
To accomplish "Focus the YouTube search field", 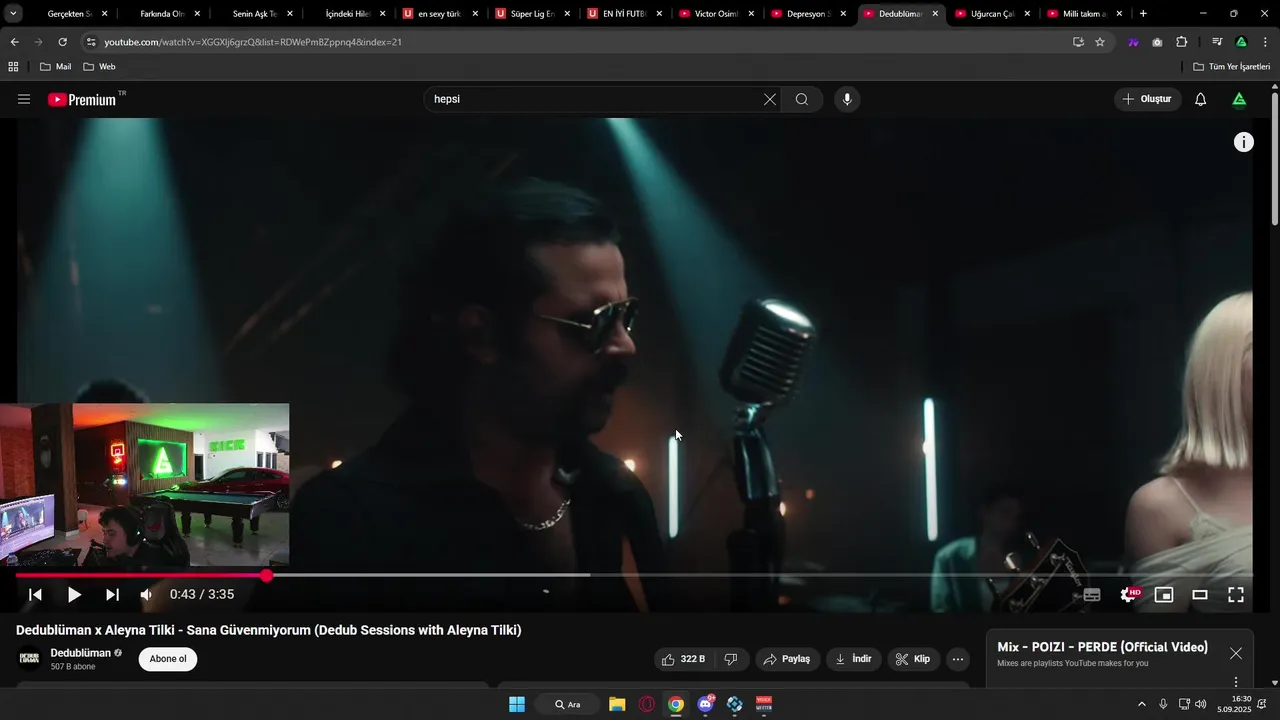I will pos(595,99).
